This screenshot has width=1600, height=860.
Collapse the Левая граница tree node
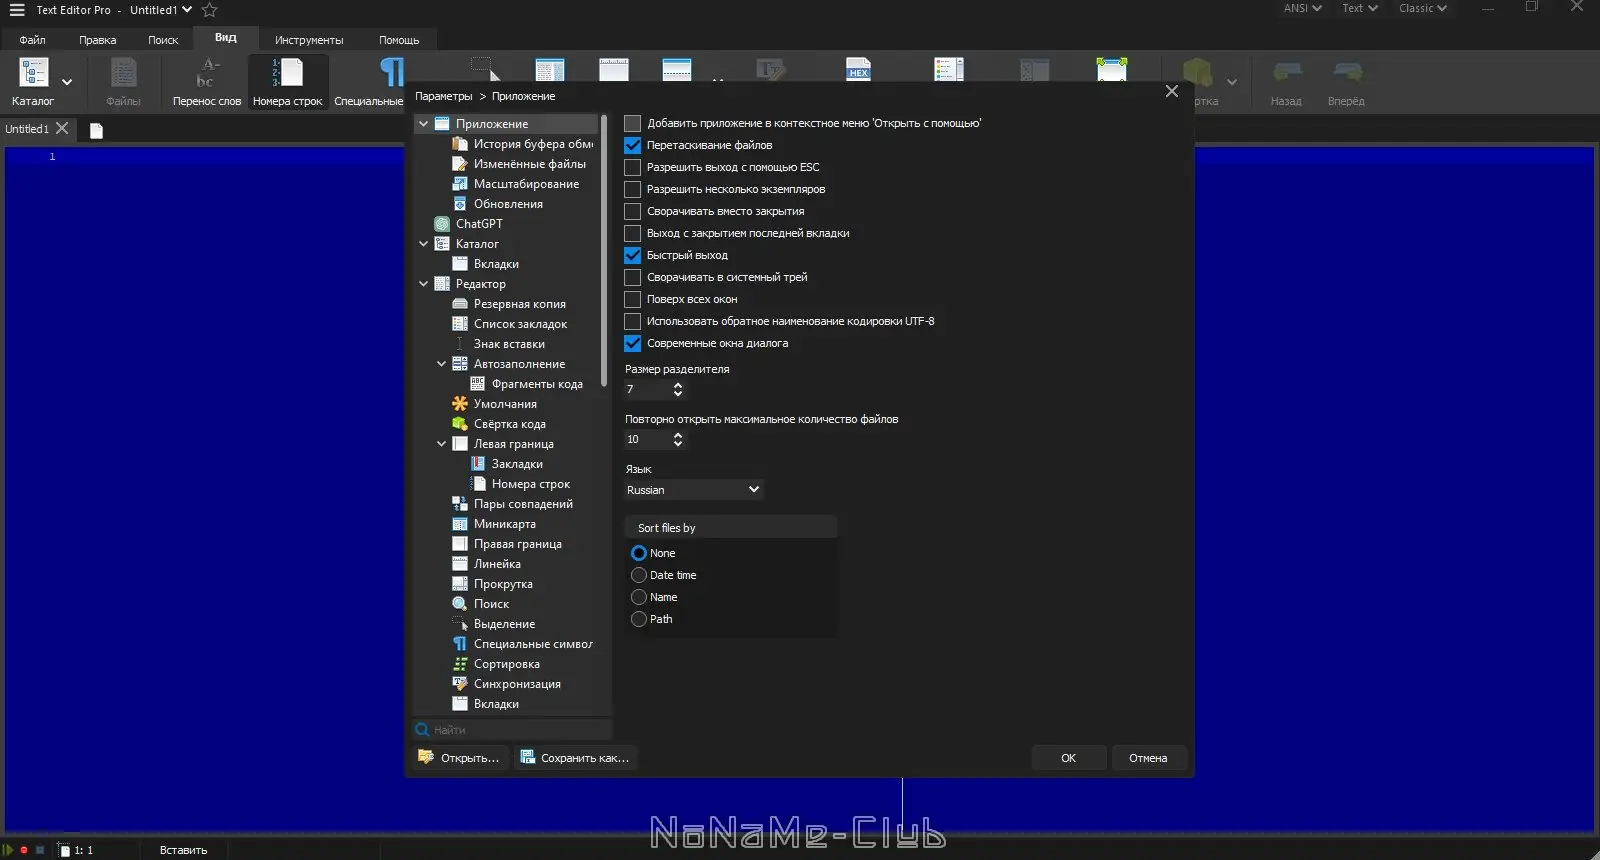click(442, 444)
